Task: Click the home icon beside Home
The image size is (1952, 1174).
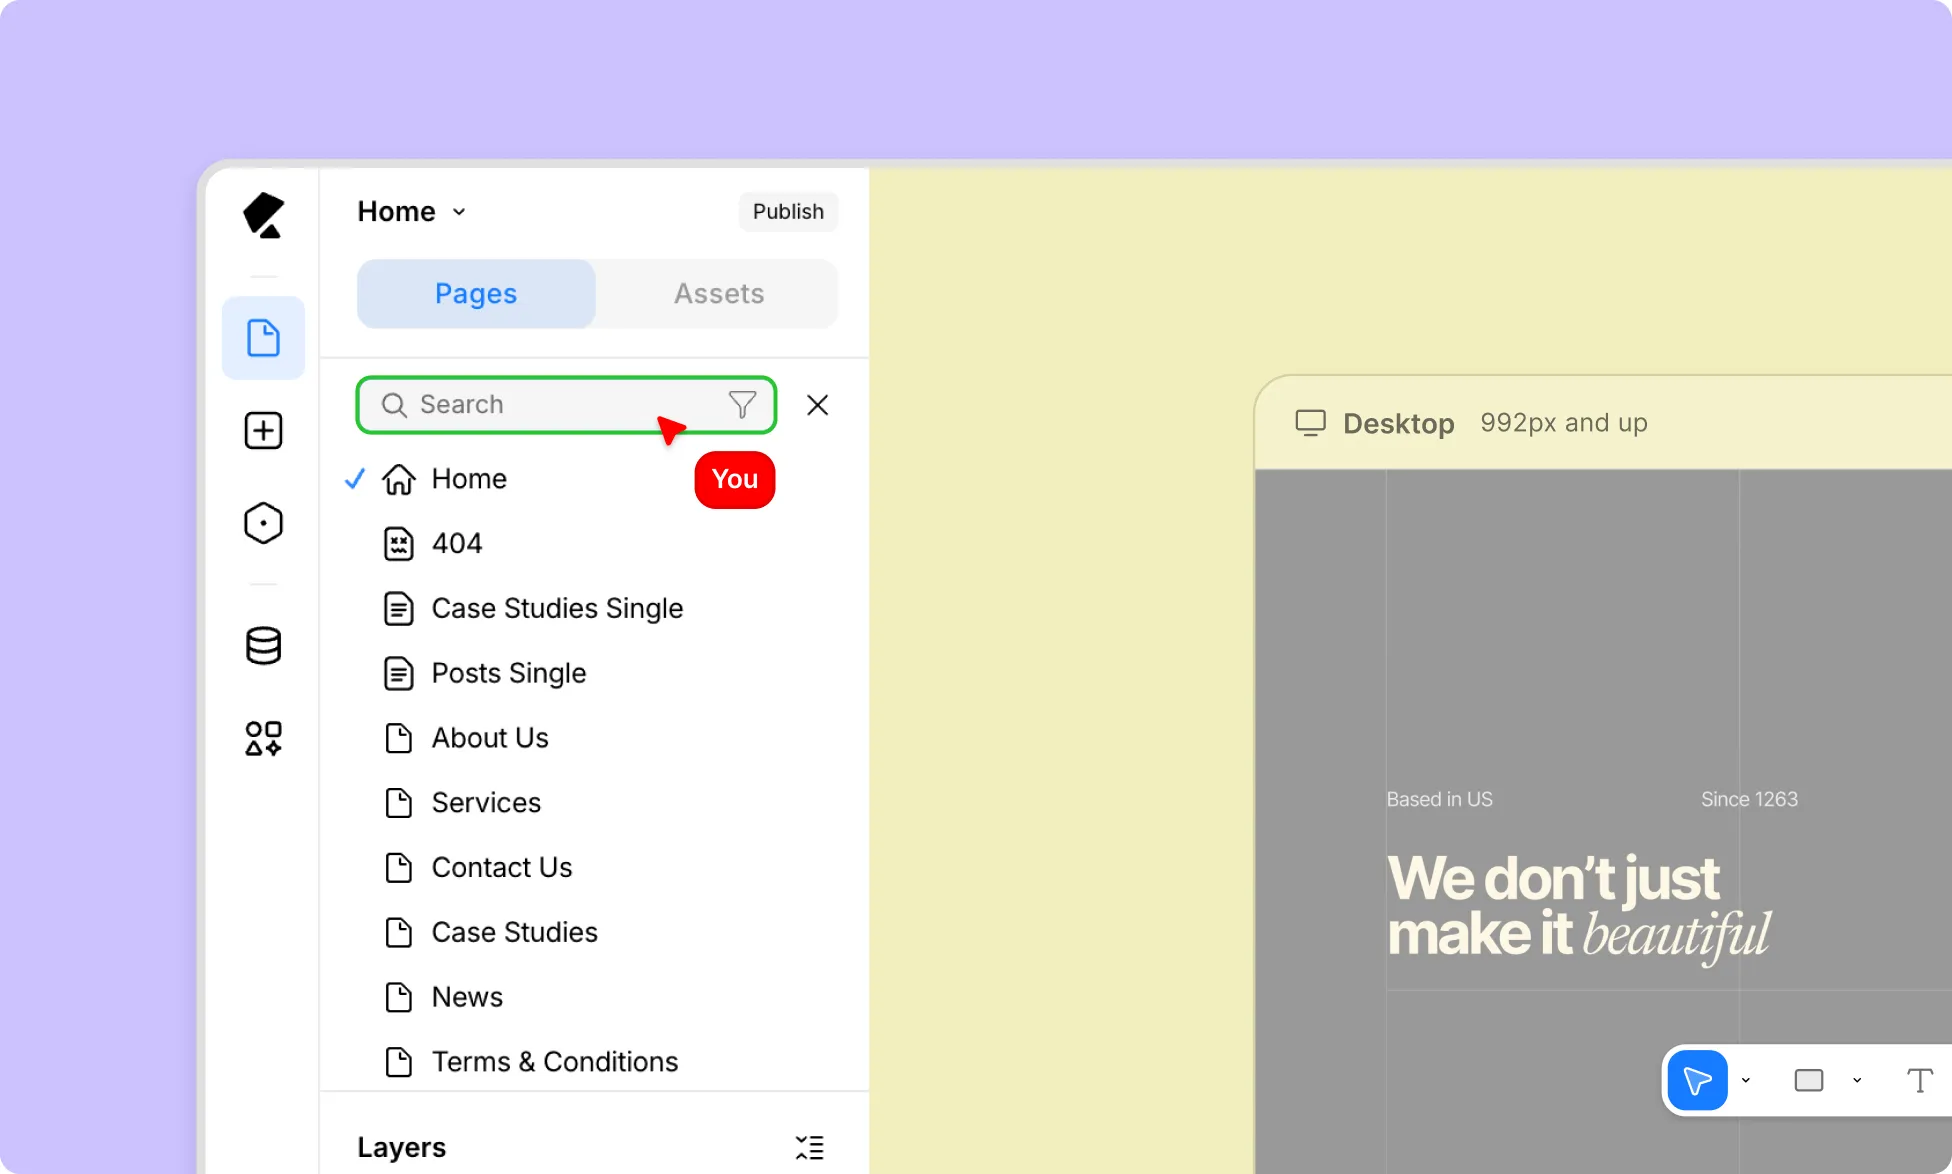Action: click(399, 479)
